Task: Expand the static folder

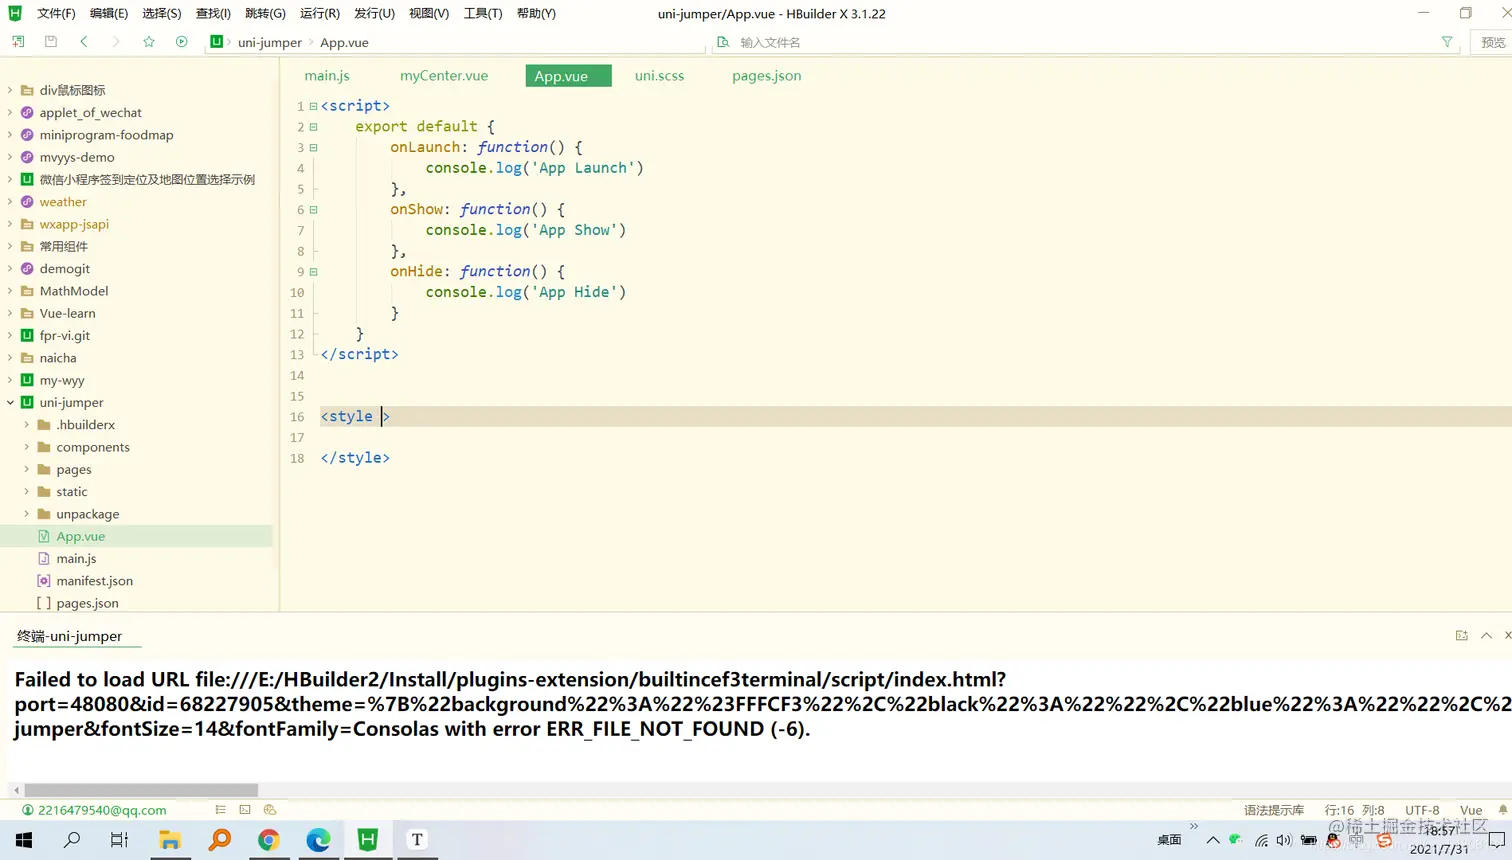Action: click(x=27, y=492)
